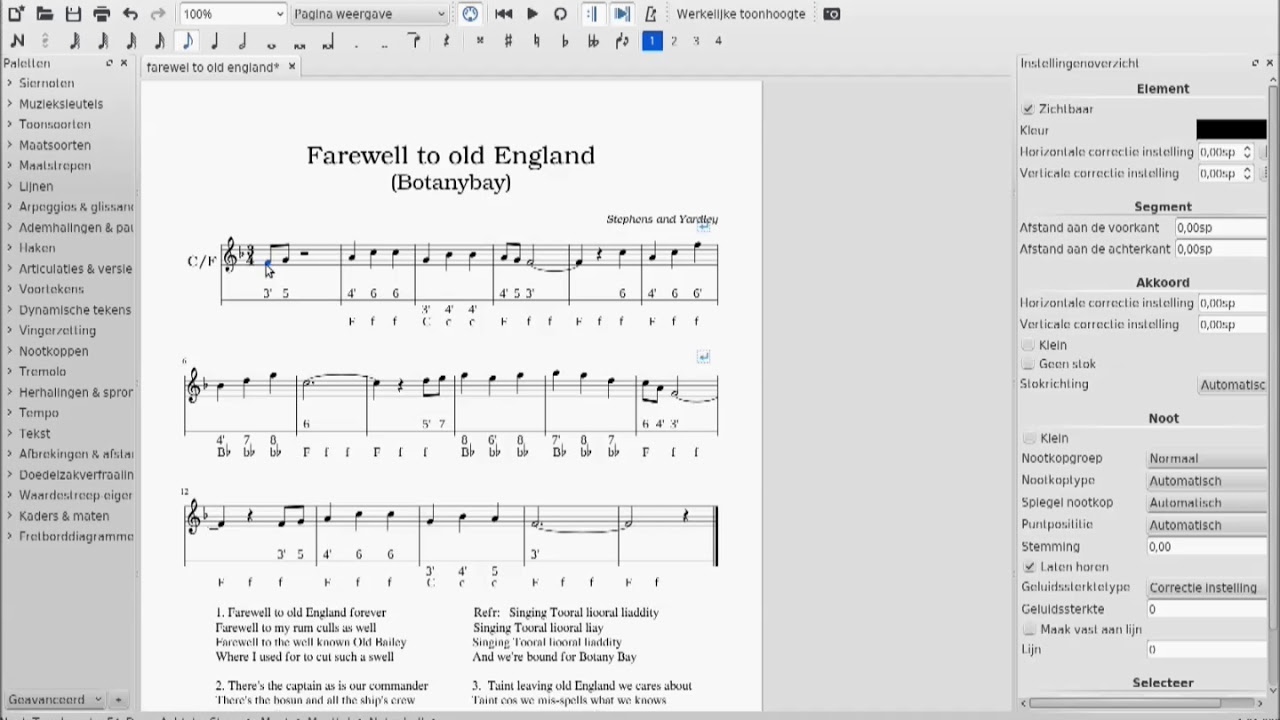Image resolution: width=1280 pixels, height=720 pixels.
Task: Open the zoom level dropdown (100%)
Action: [x=233, y=14]
